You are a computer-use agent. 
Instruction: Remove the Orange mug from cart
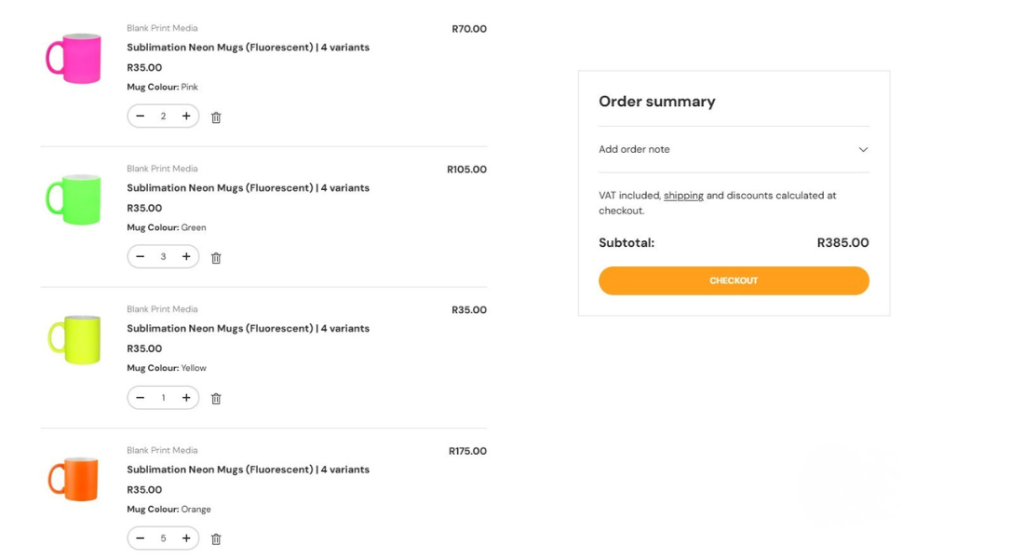pos(216,539)
